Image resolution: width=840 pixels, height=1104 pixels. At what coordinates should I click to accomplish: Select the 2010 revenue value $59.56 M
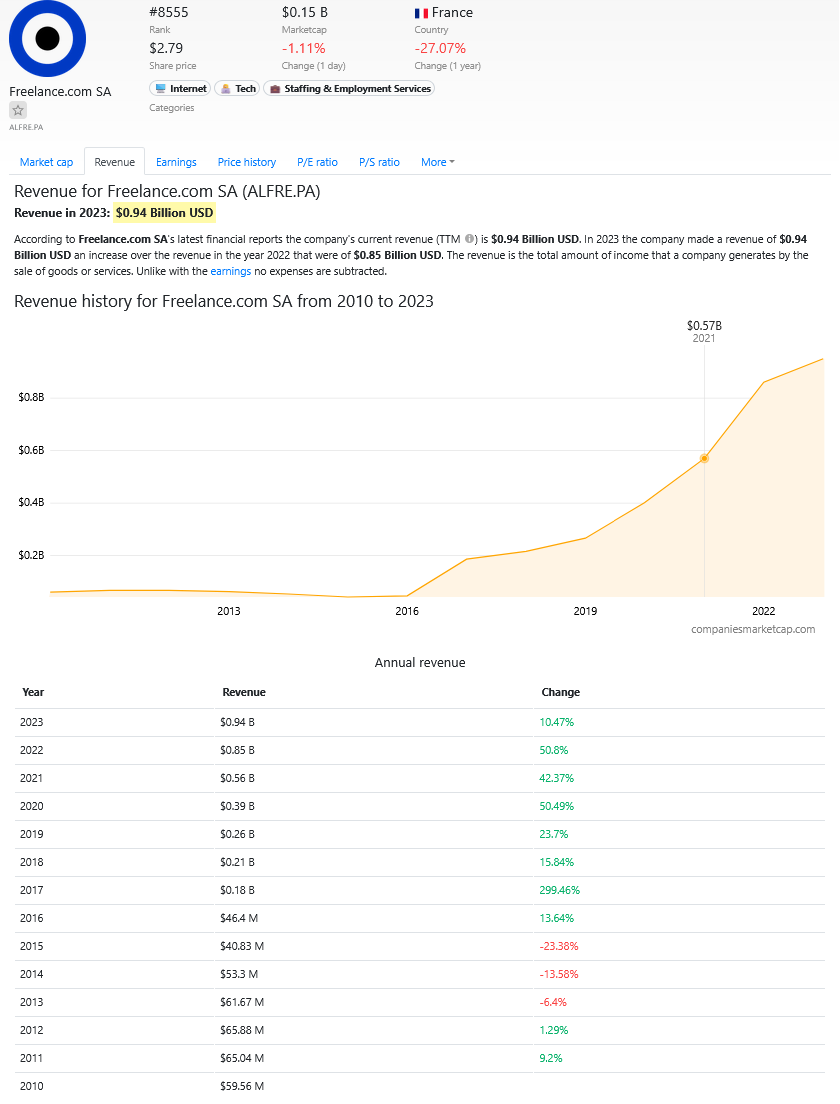(242, 1086)
